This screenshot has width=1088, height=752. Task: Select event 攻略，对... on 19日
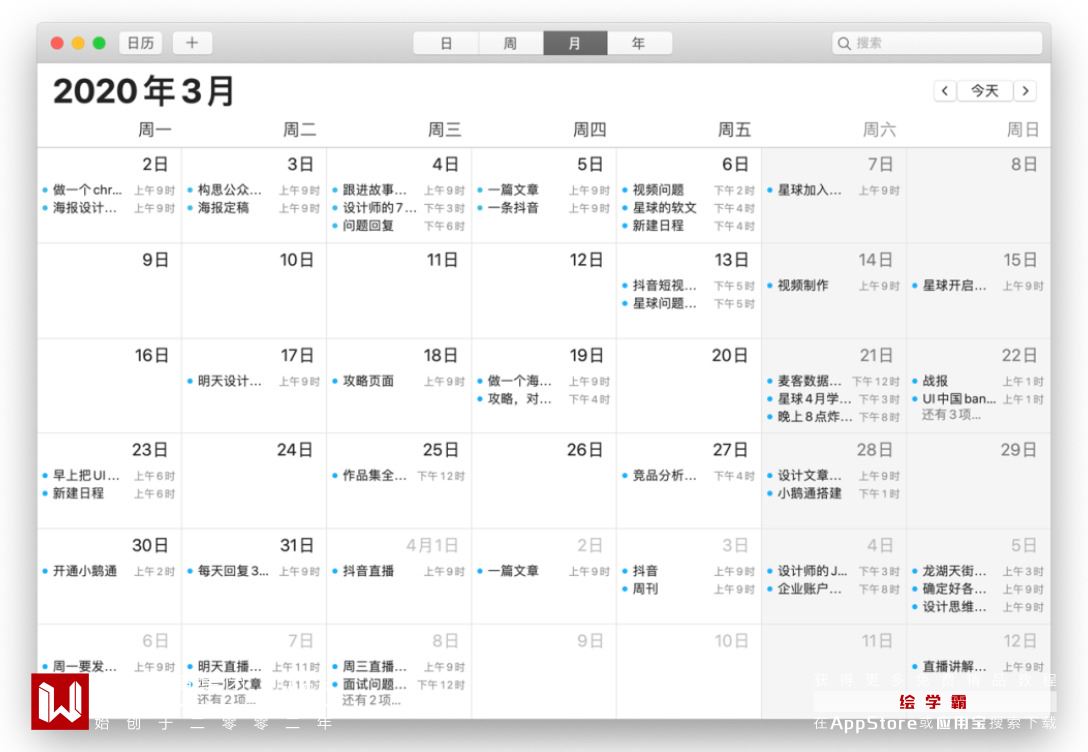(x=544, y=399)
